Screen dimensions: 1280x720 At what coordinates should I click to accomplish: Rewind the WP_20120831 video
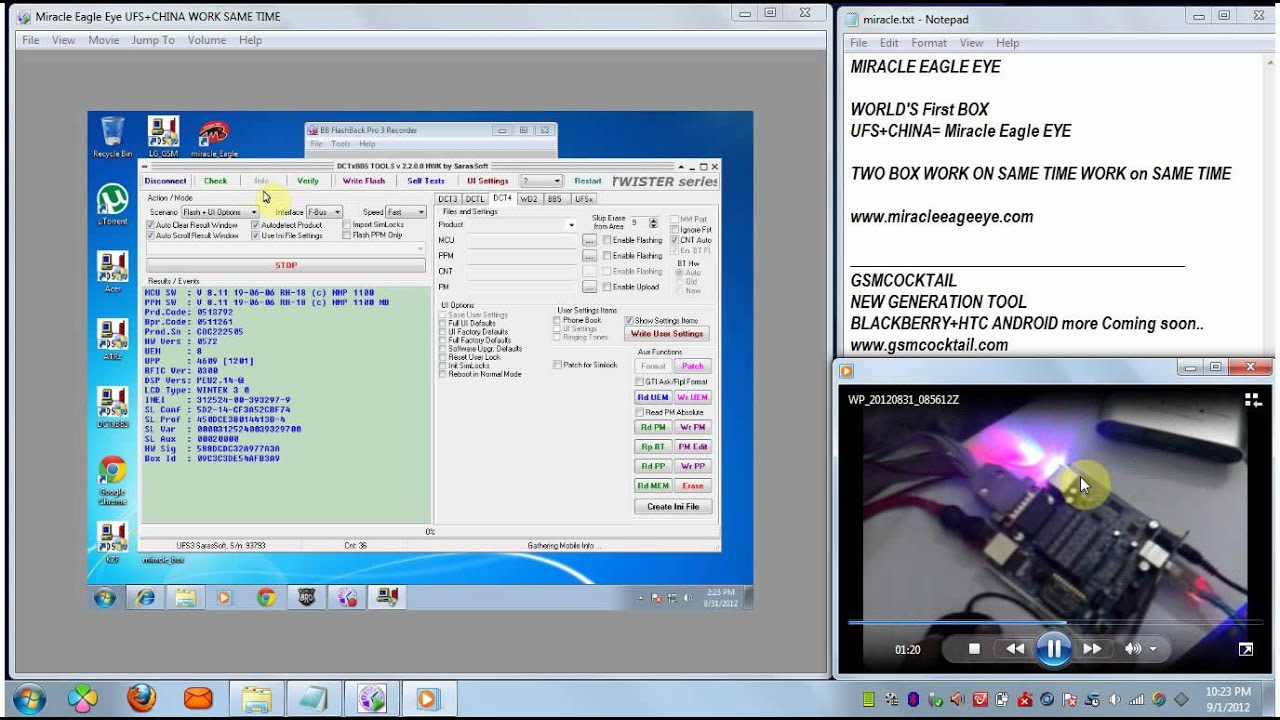tap(1015, 649)
